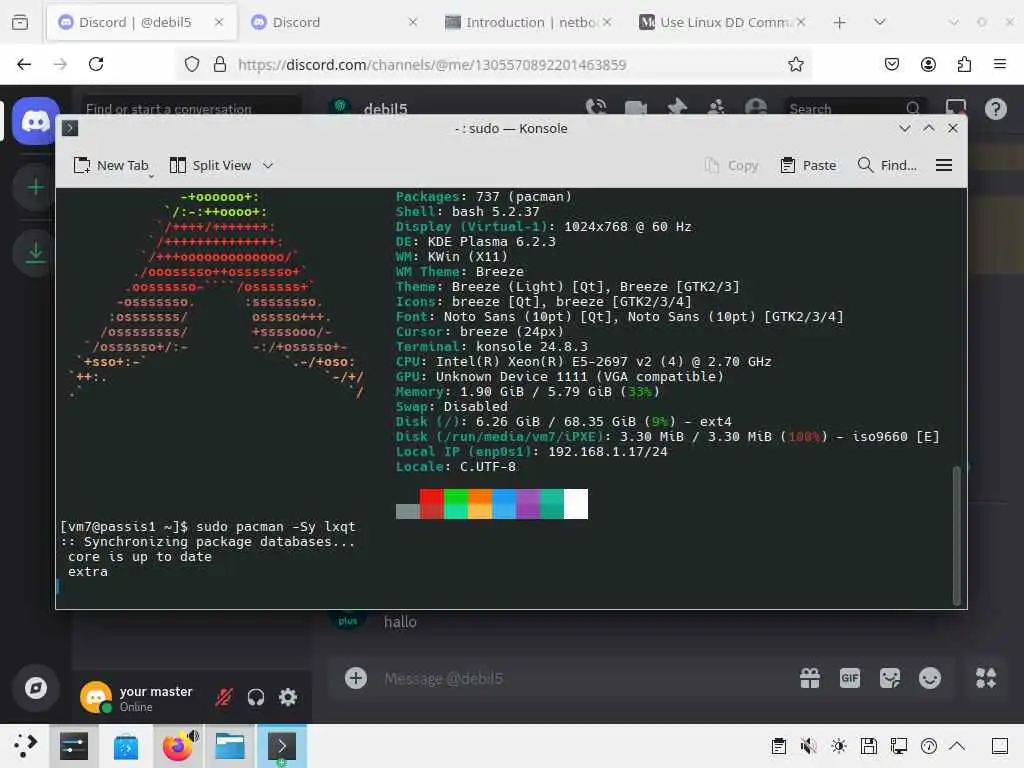Expand hidden system tray icons arrow
This screenshot has height=768, width=1024.
tap(957, 746)
